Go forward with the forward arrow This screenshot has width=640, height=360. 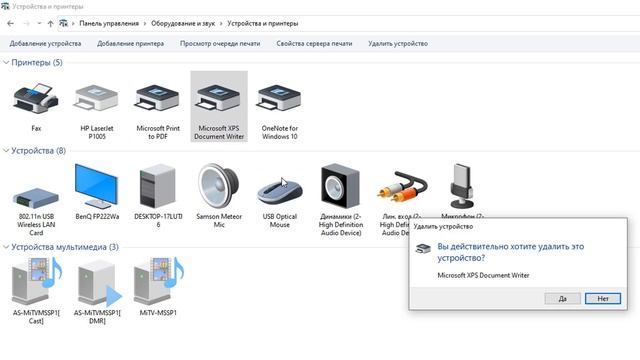pyautogui.click(x=27, y=24)
